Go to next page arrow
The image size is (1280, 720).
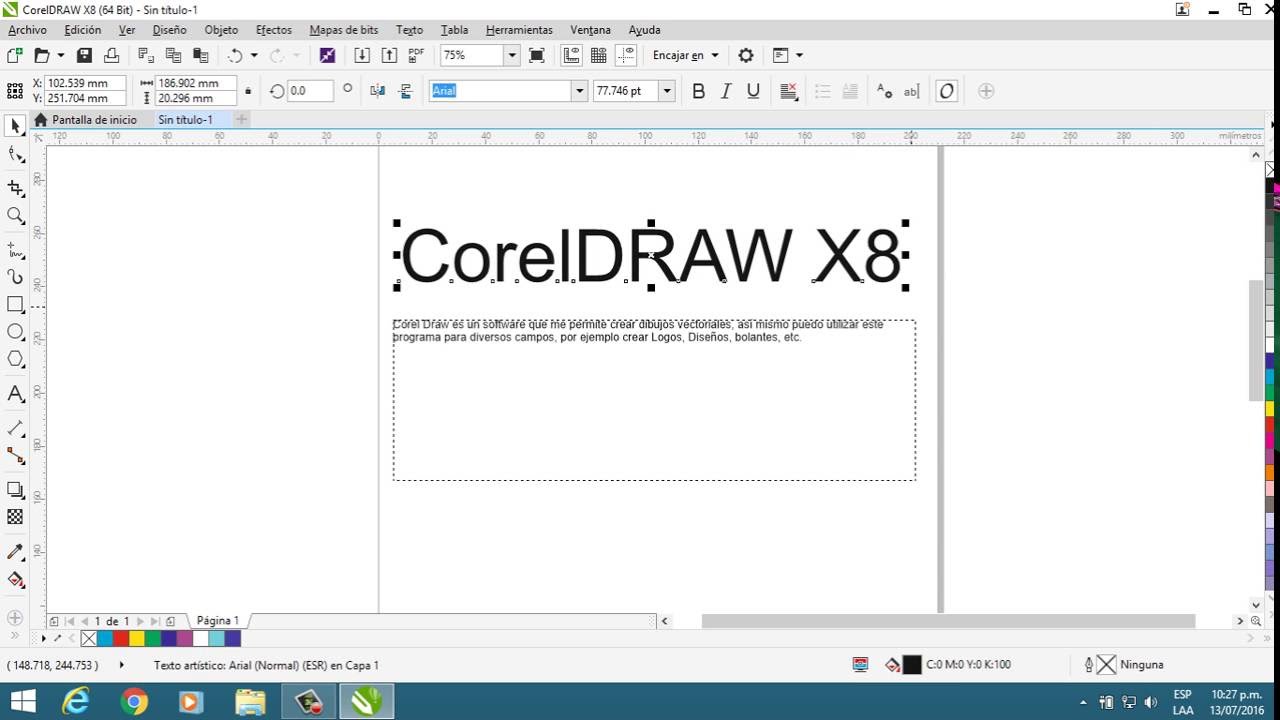tap(140, 621)
